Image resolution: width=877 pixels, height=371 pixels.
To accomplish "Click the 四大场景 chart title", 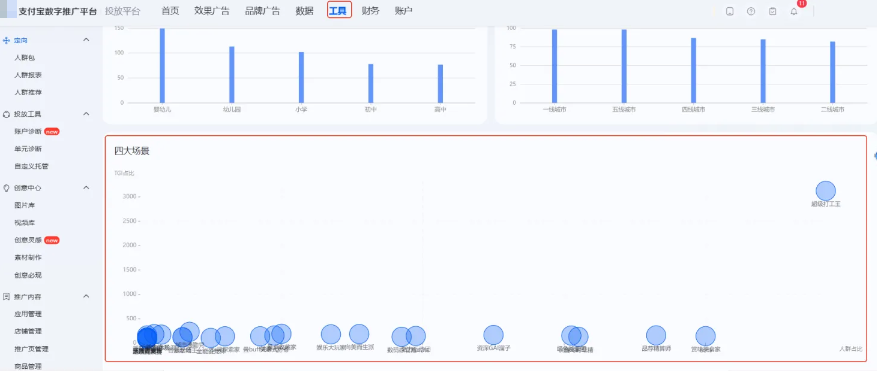I will 131,151.
